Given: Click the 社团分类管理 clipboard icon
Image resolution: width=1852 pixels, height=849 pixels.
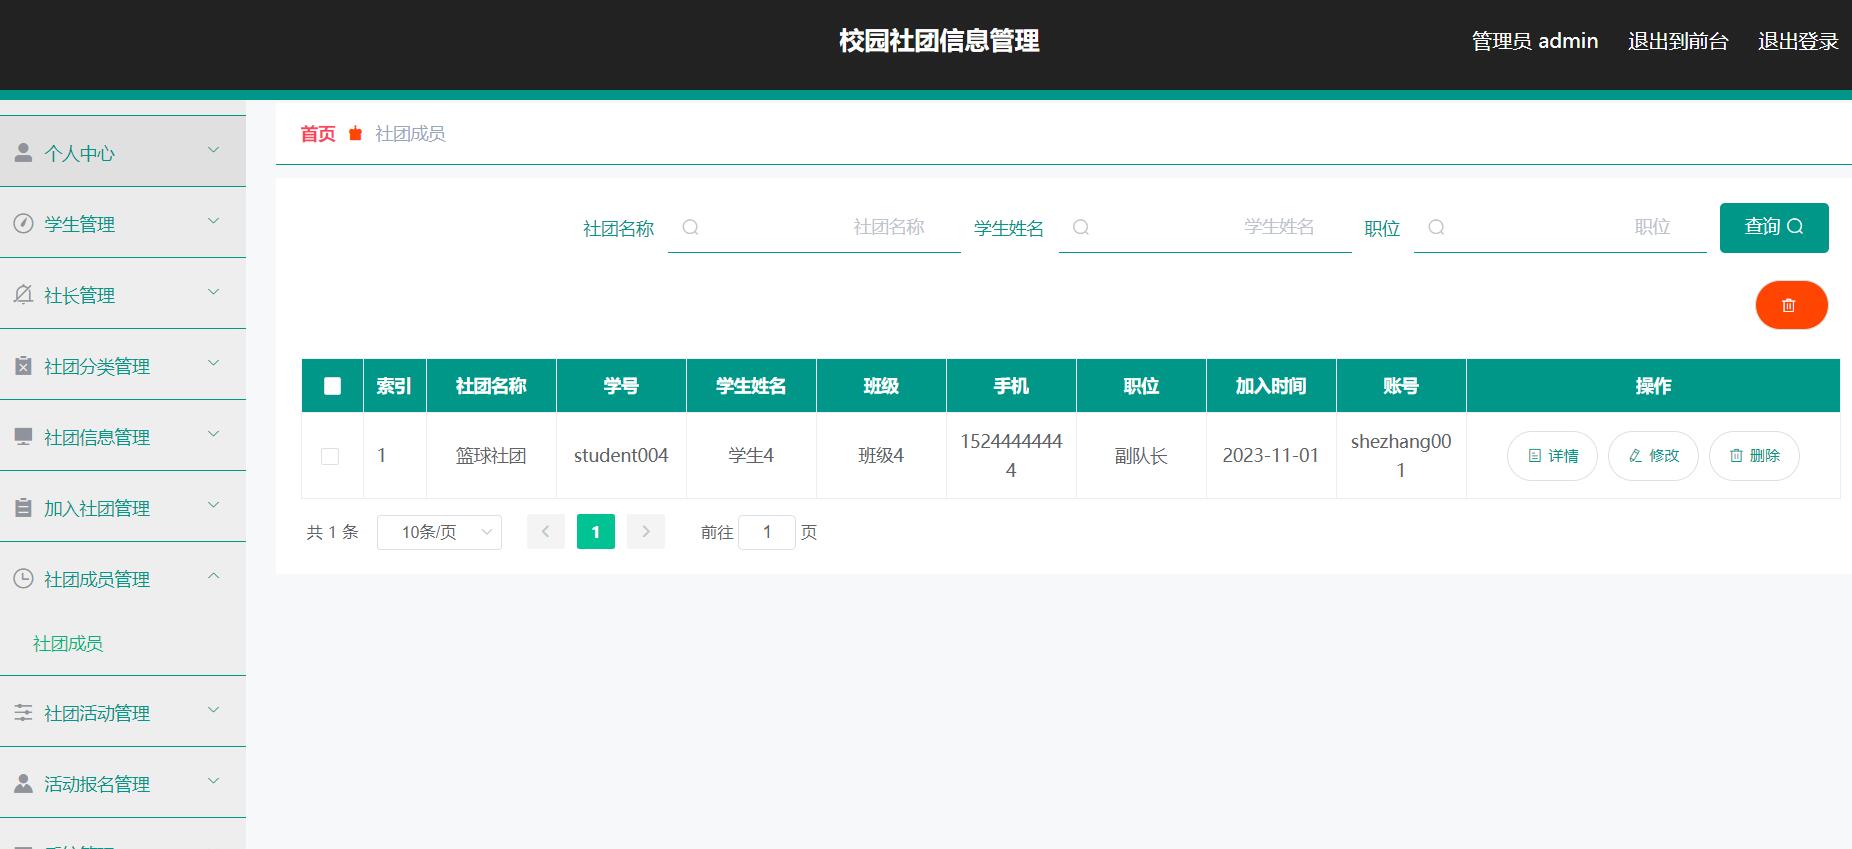Looking at the screenshot, I should click(x=23, y=365).
